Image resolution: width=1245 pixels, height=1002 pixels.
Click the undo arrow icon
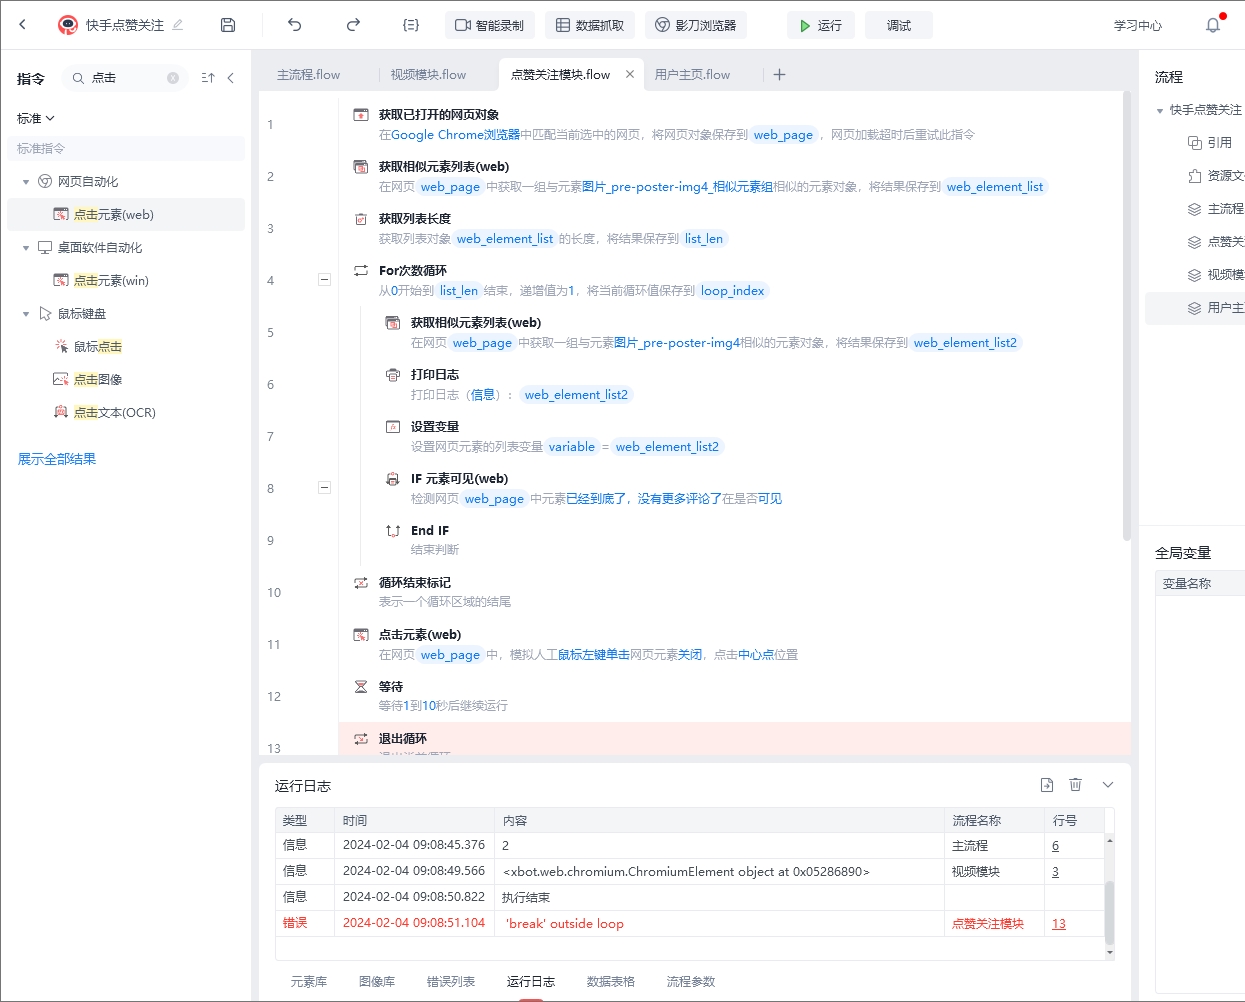pyautogui.click(x=294, y=25)
